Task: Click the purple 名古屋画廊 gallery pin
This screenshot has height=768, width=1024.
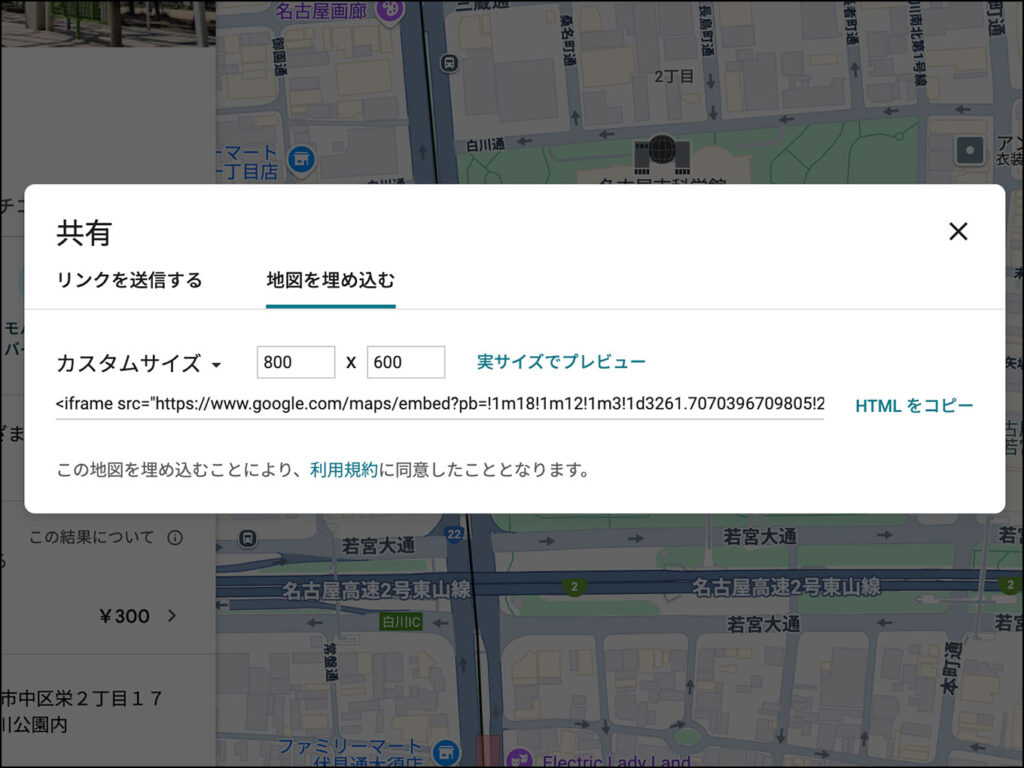Action: coord(390,11)
